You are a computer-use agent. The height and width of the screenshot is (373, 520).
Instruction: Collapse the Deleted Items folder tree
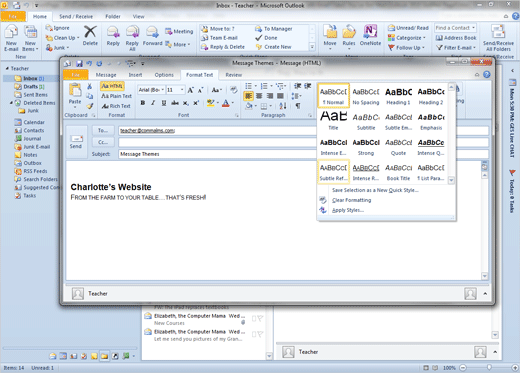pyautogui.click(x=11, y=103)
